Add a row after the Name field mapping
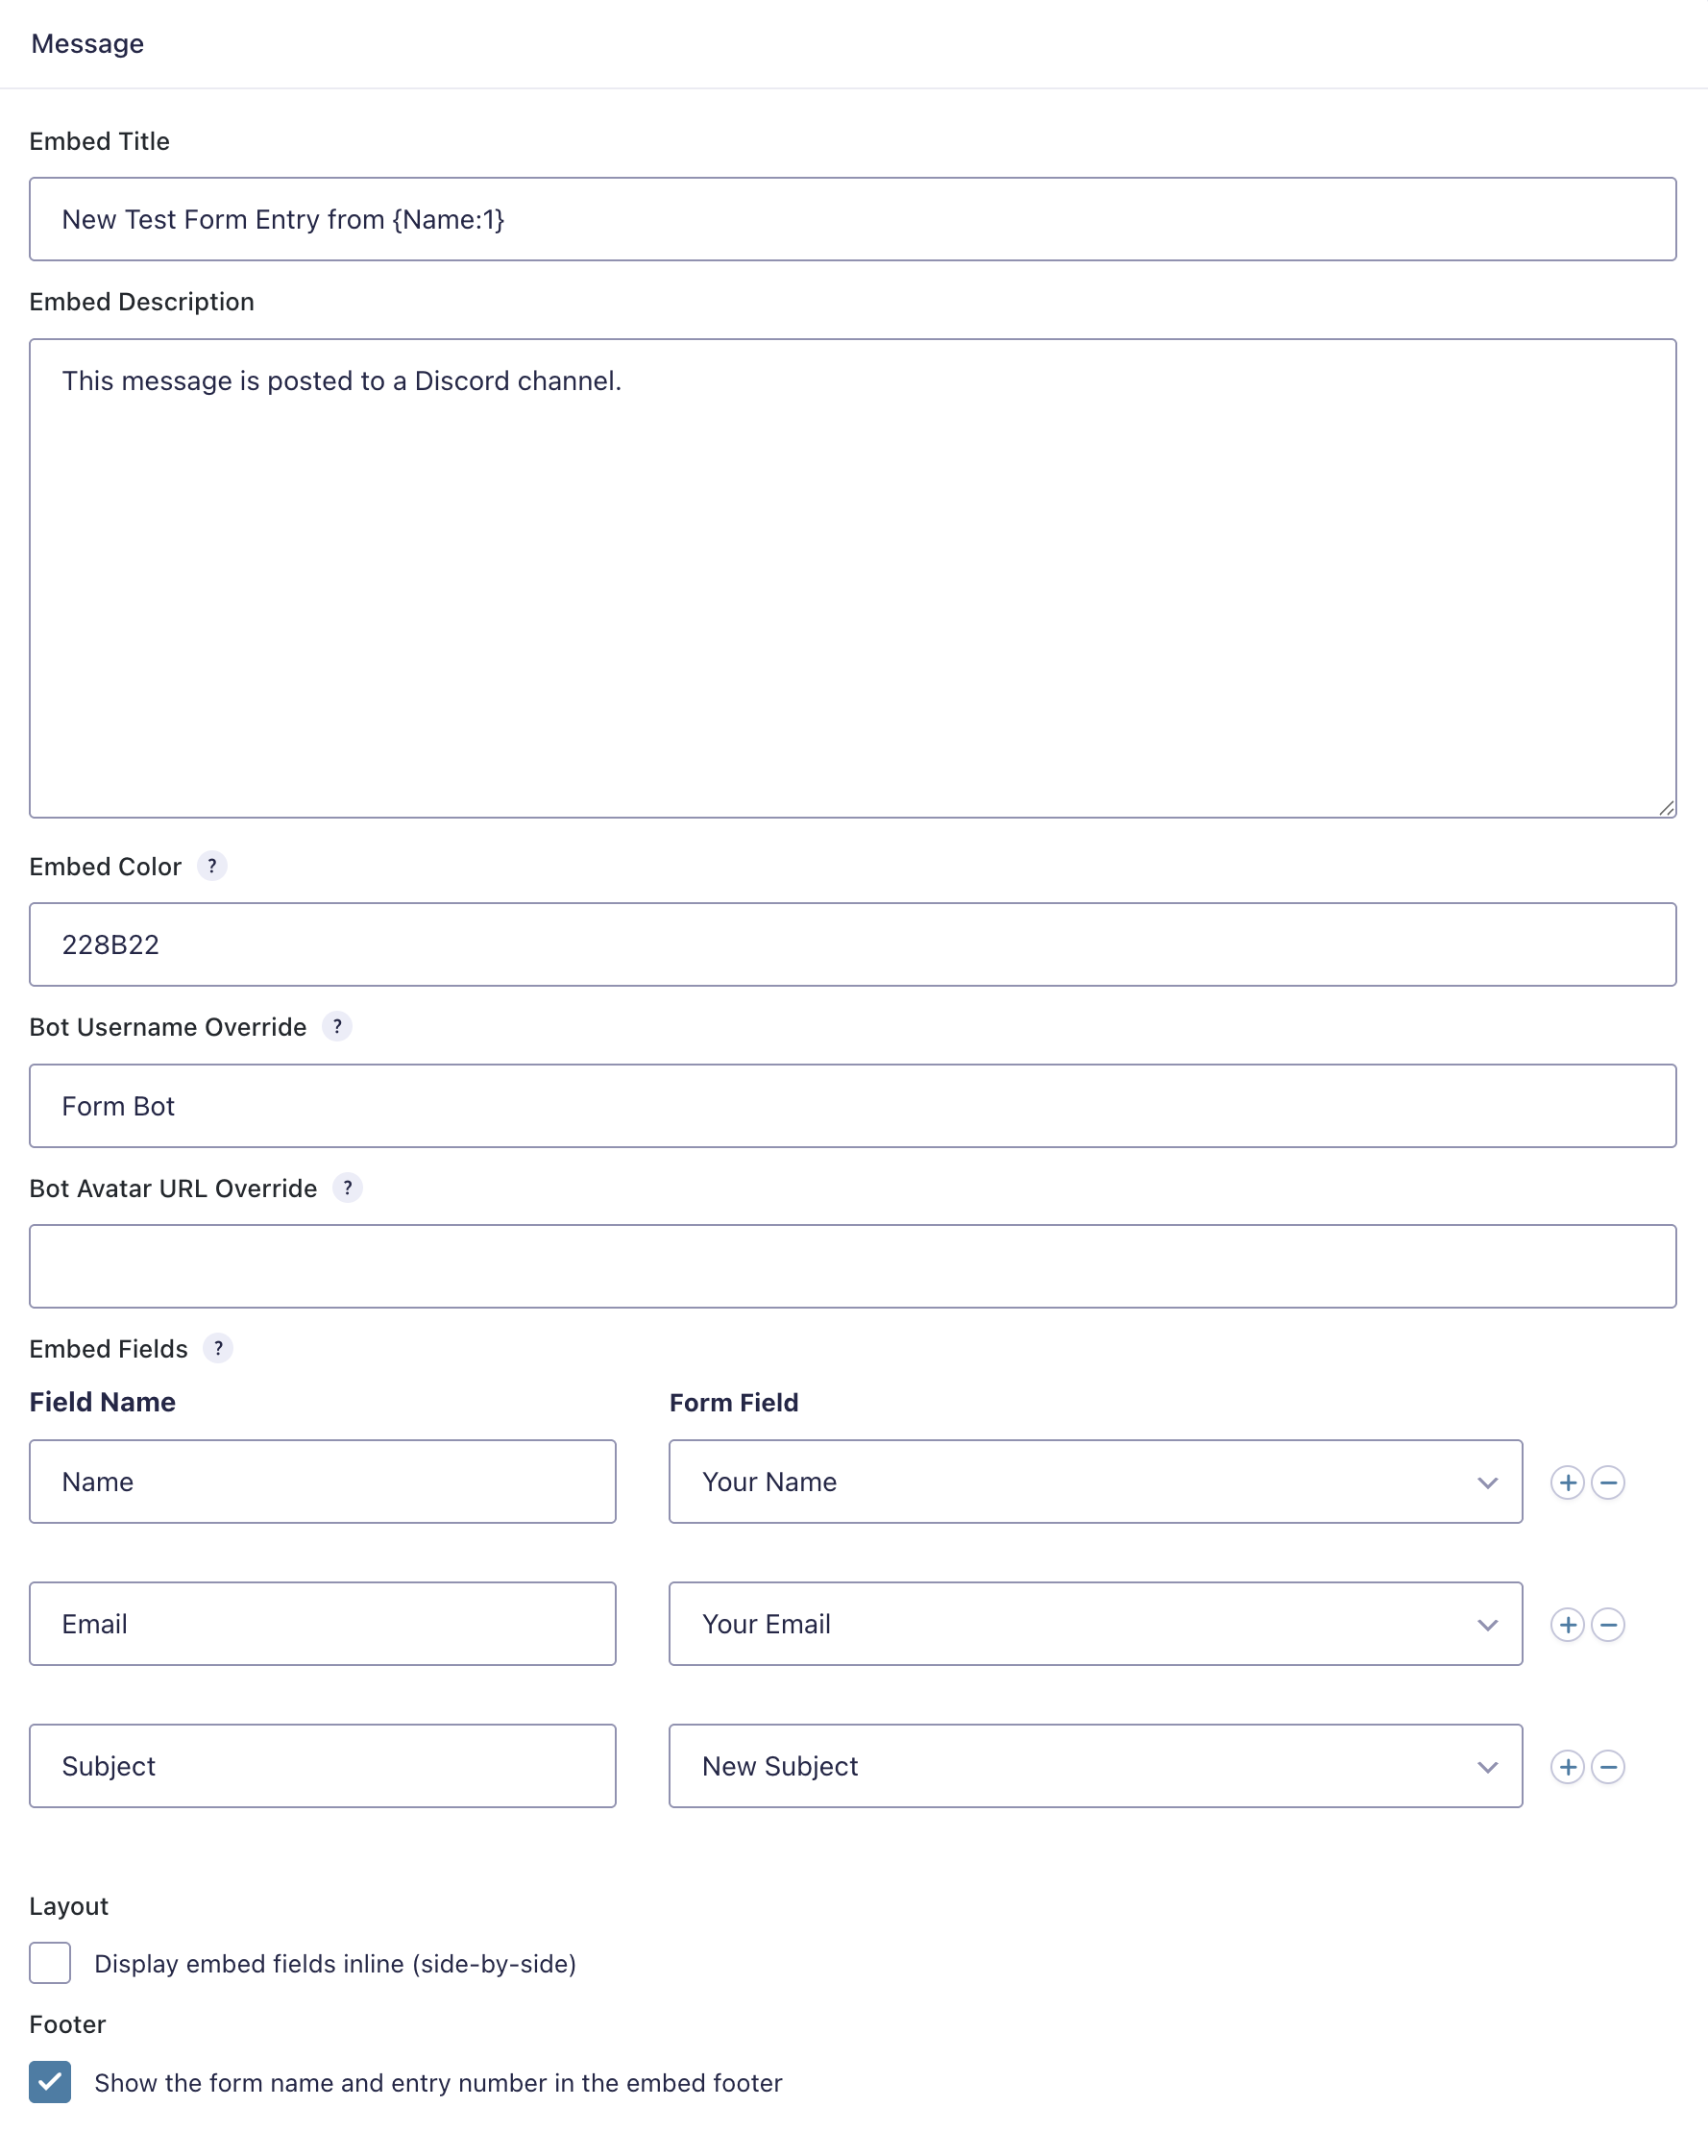 point(1567,1482)
